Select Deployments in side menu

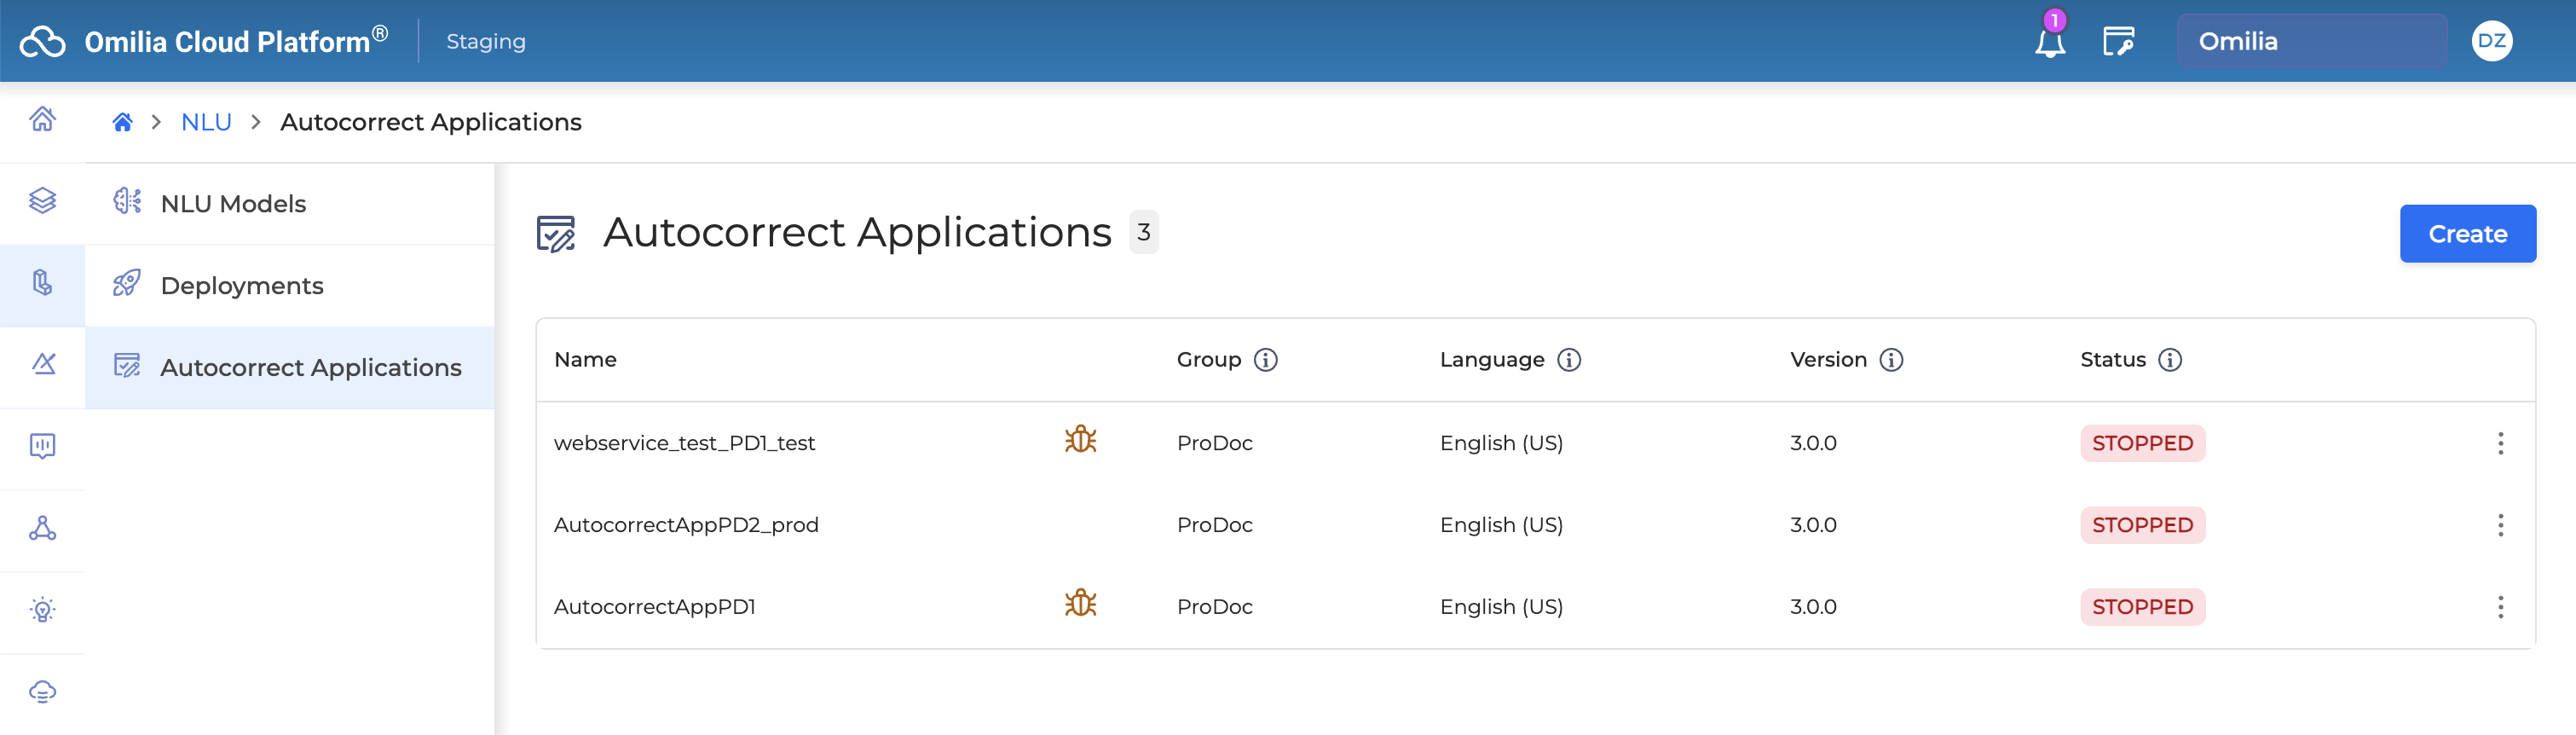coord(241,286)
